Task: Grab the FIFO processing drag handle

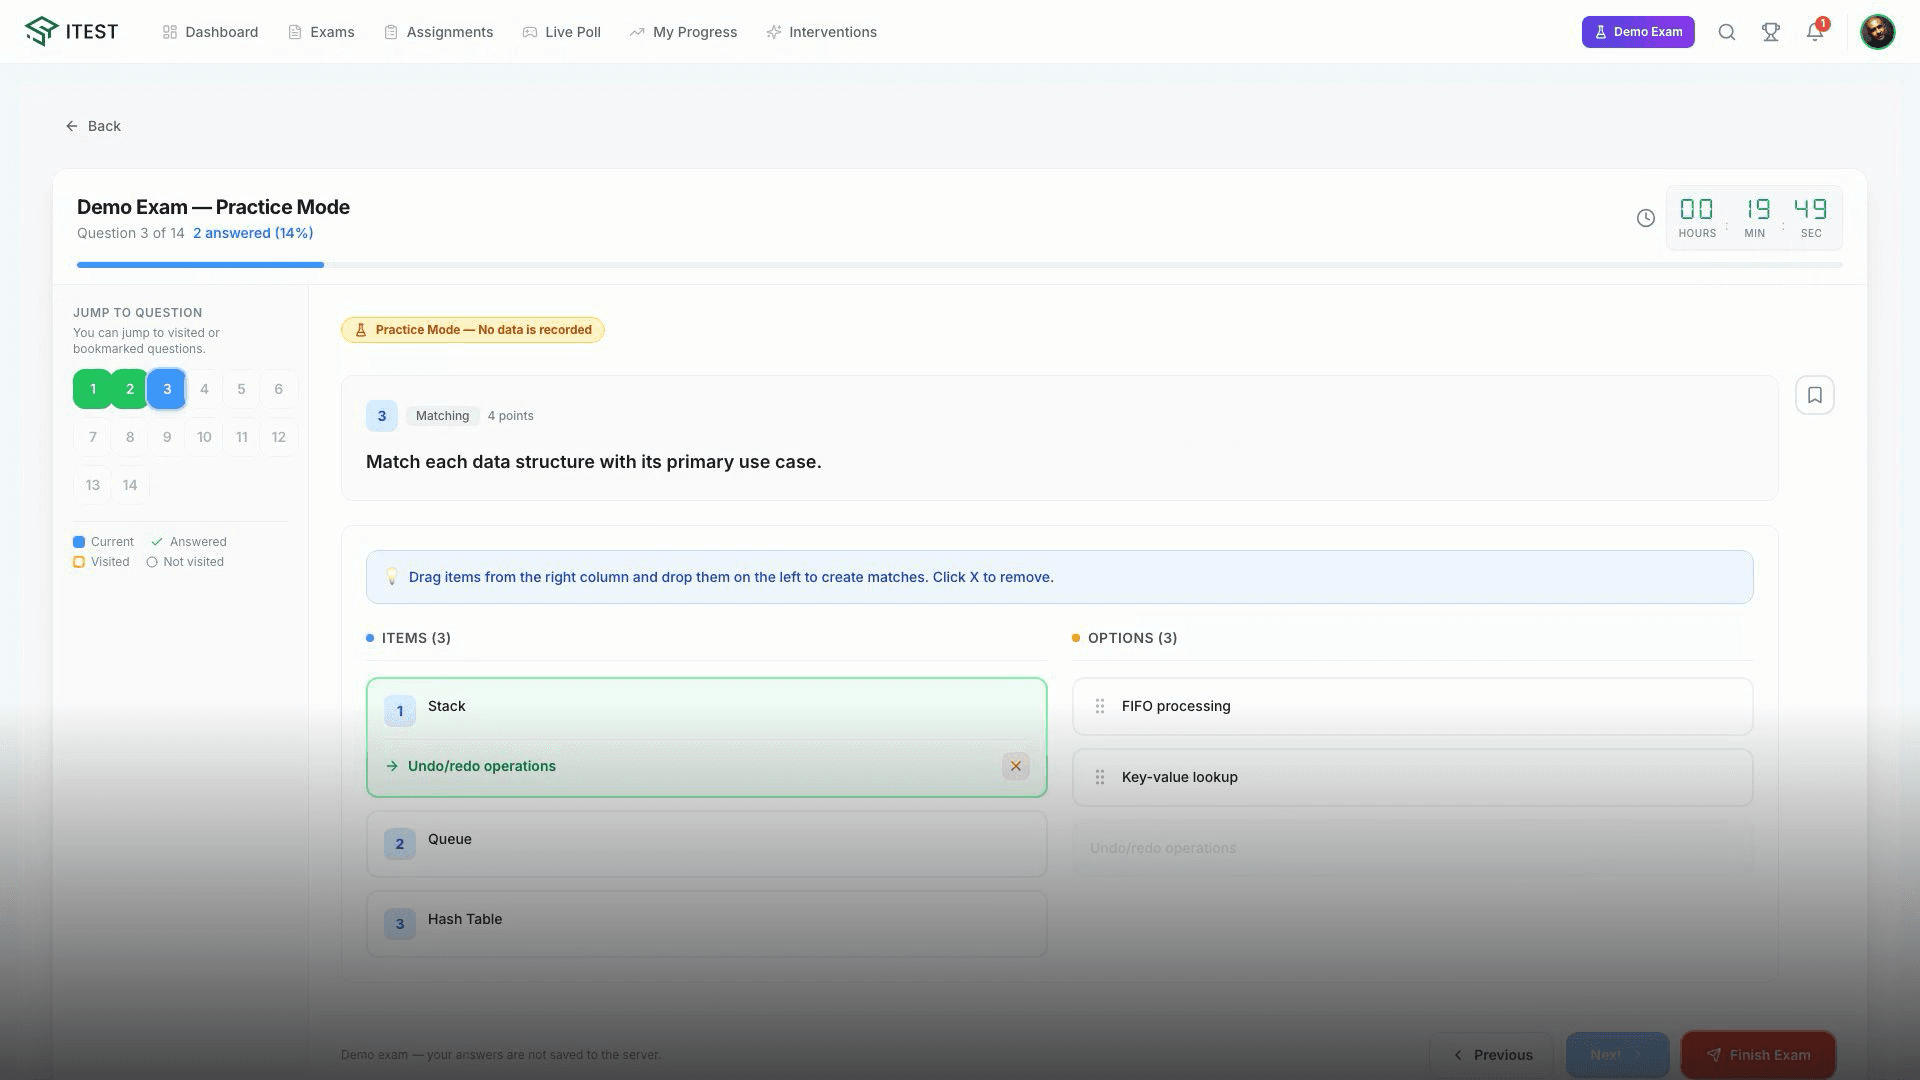Action: click(1100, 706)
